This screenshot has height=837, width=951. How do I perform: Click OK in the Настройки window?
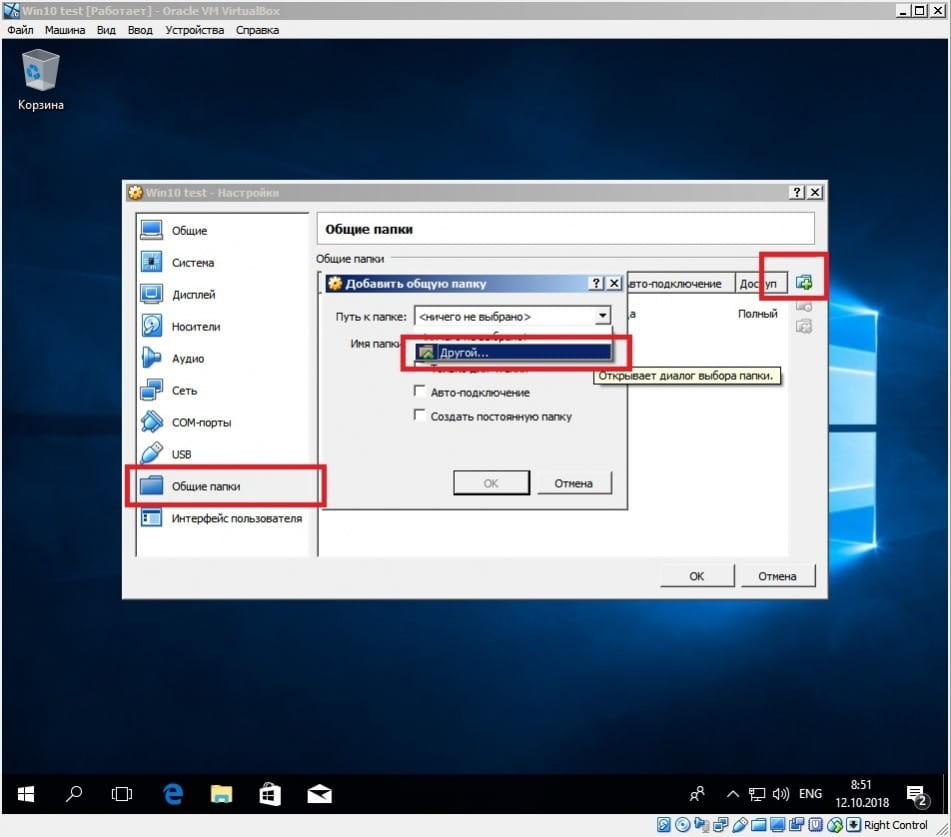(x=697, y=576)
